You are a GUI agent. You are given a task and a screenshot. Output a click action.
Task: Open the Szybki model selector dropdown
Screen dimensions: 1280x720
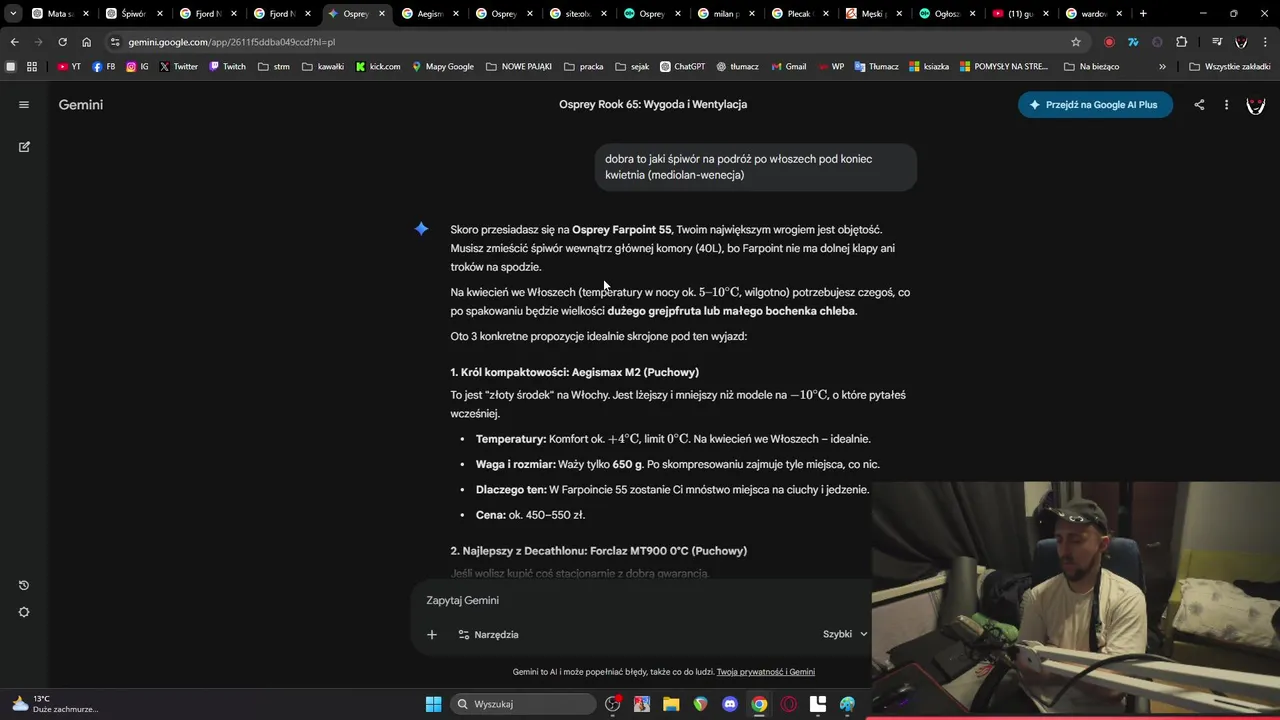[845, 634]
